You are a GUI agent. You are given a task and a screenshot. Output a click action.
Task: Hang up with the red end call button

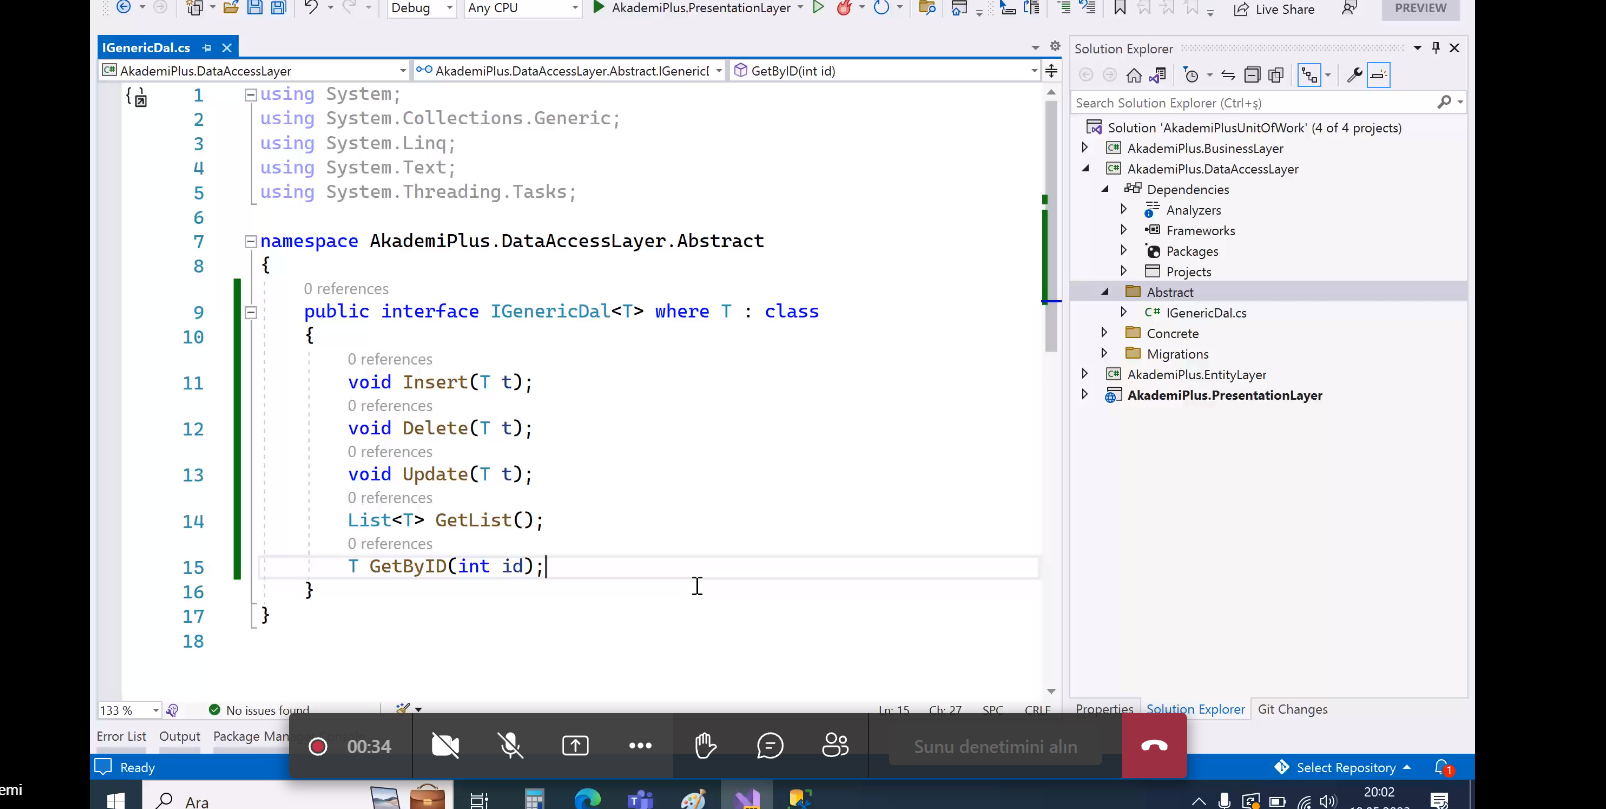[x=1154, y=746]
